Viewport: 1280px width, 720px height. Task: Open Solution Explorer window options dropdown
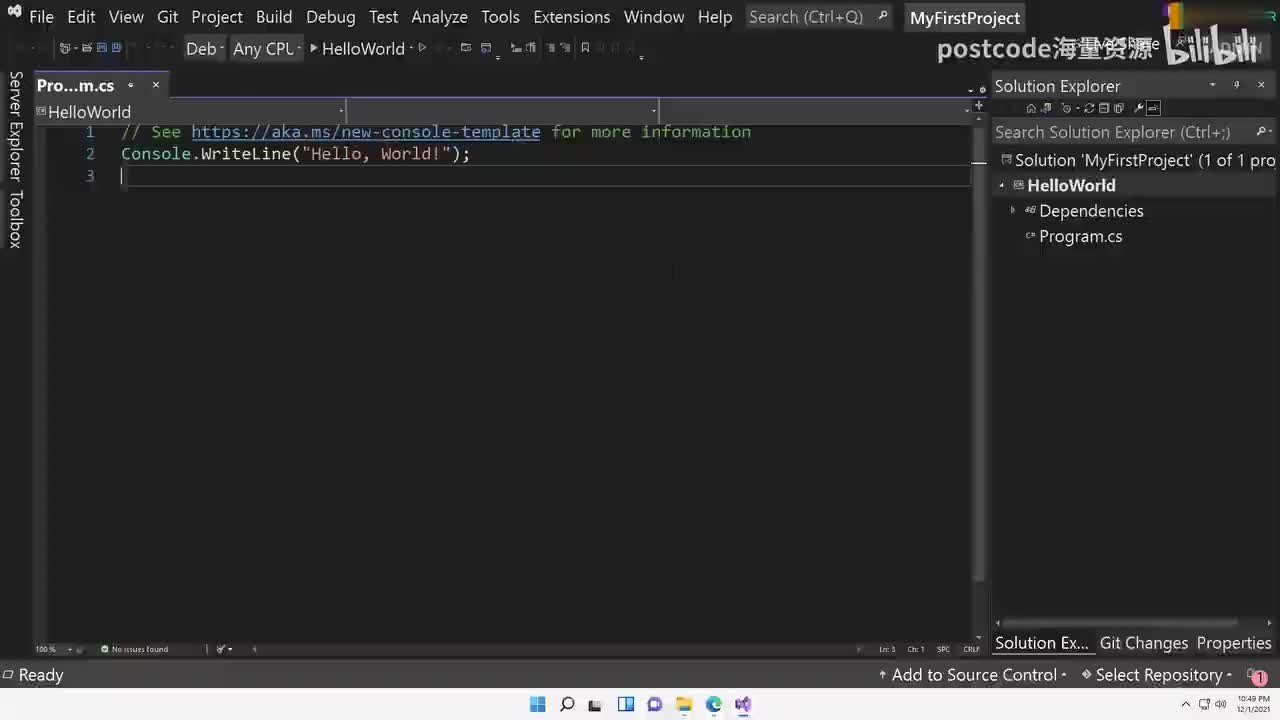(x=1213, y=85)
